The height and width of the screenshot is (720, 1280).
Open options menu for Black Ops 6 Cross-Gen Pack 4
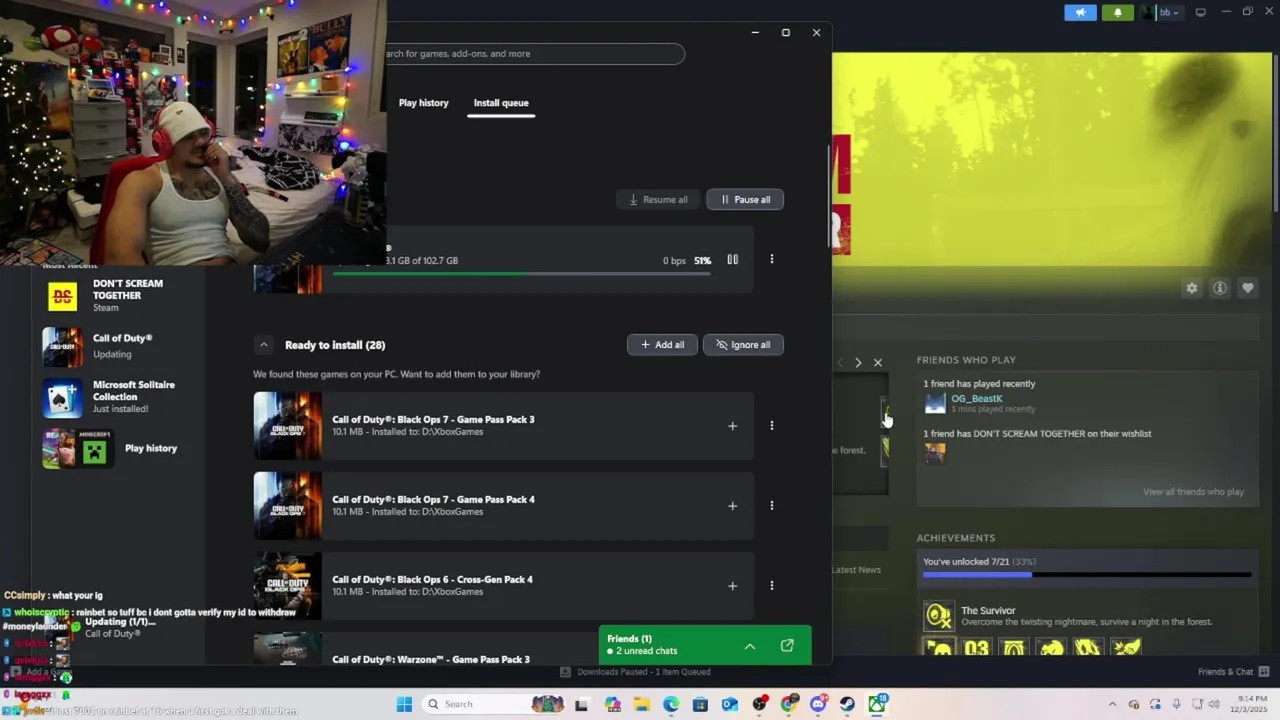coord(771,586)
